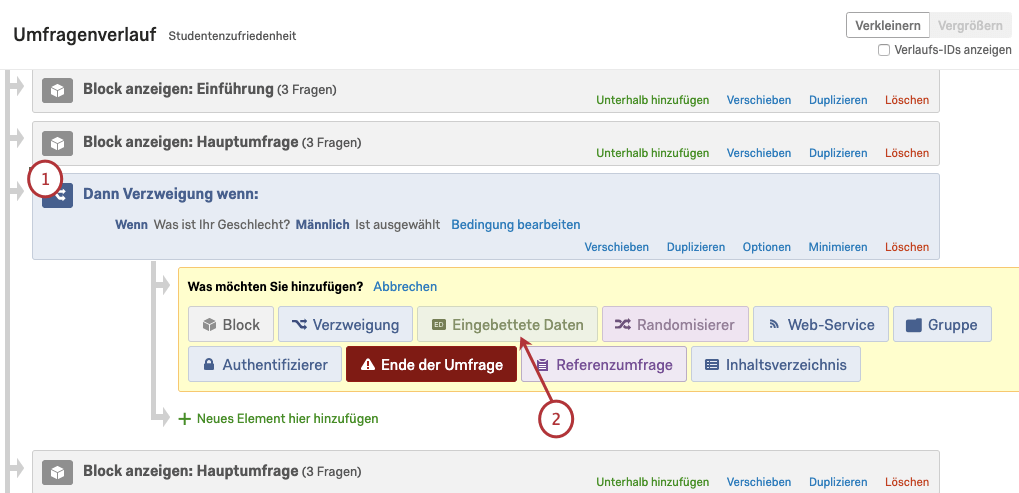Add a Block element
Viewport: 1019px width, 493px height.
(231, 324)
